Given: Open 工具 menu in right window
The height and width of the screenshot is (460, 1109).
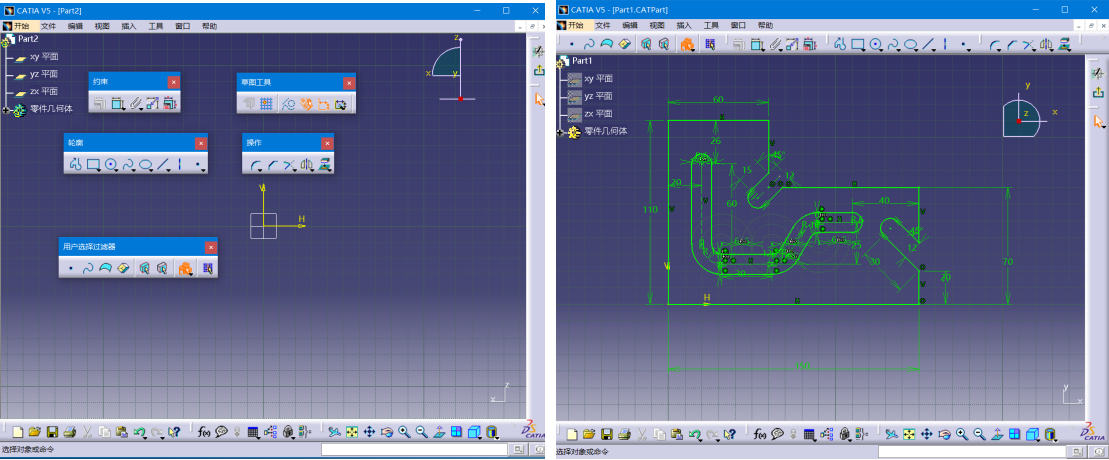Looking at the screenshot, I should (x=711, y=25).
